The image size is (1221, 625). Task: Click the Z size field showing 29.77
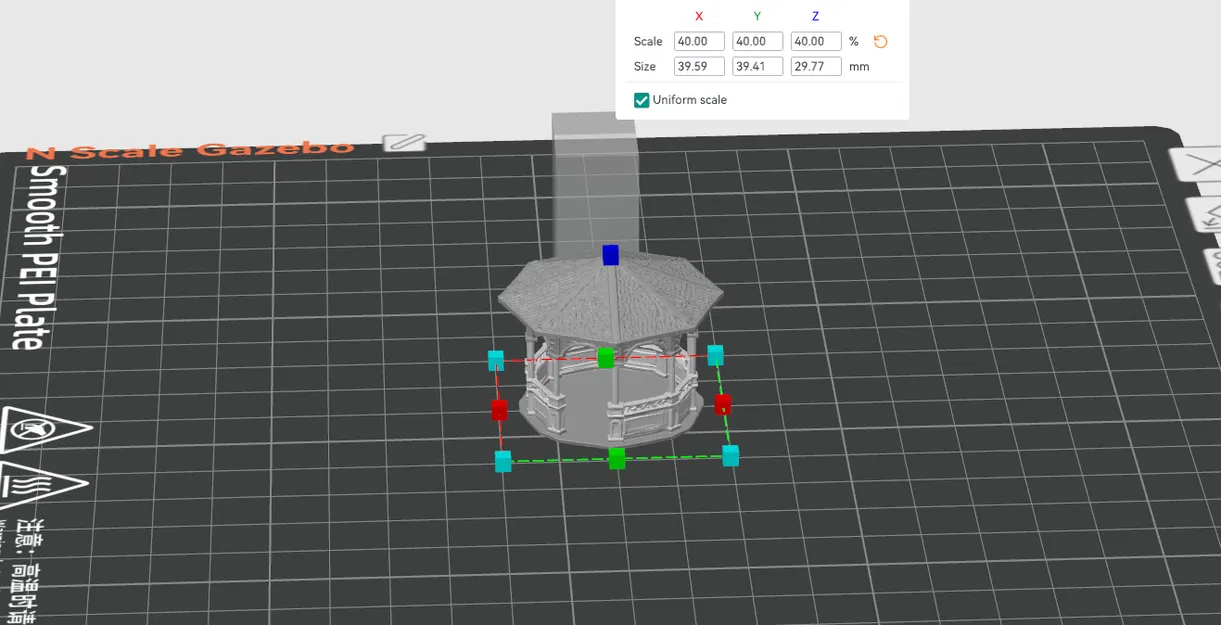[815, 66]
